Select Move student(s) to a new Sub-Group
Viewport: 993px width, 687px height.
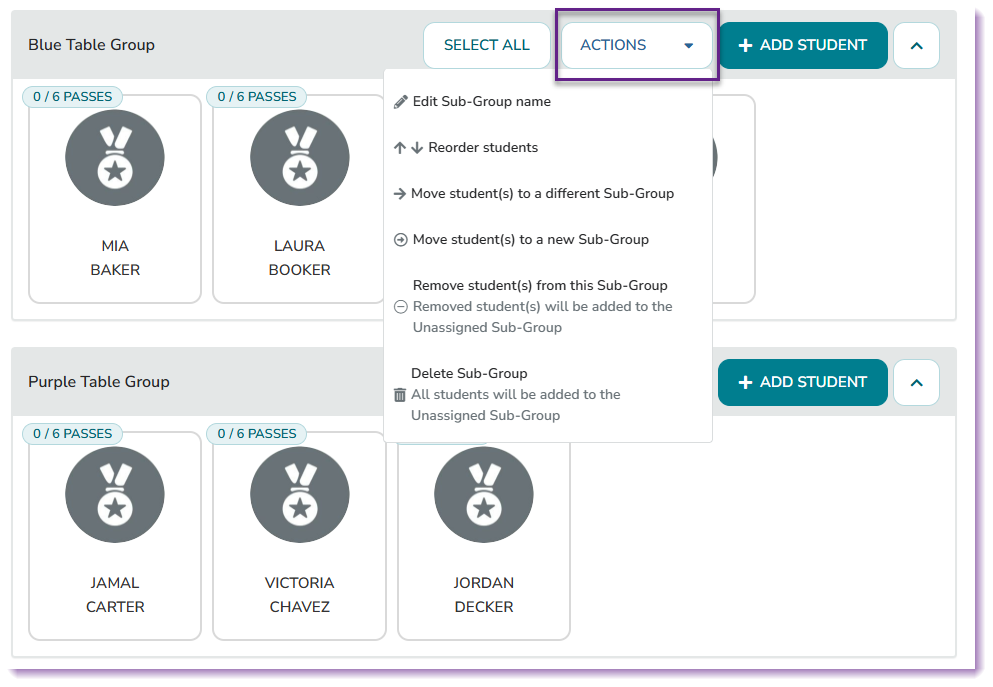click(x=531, y=239)
